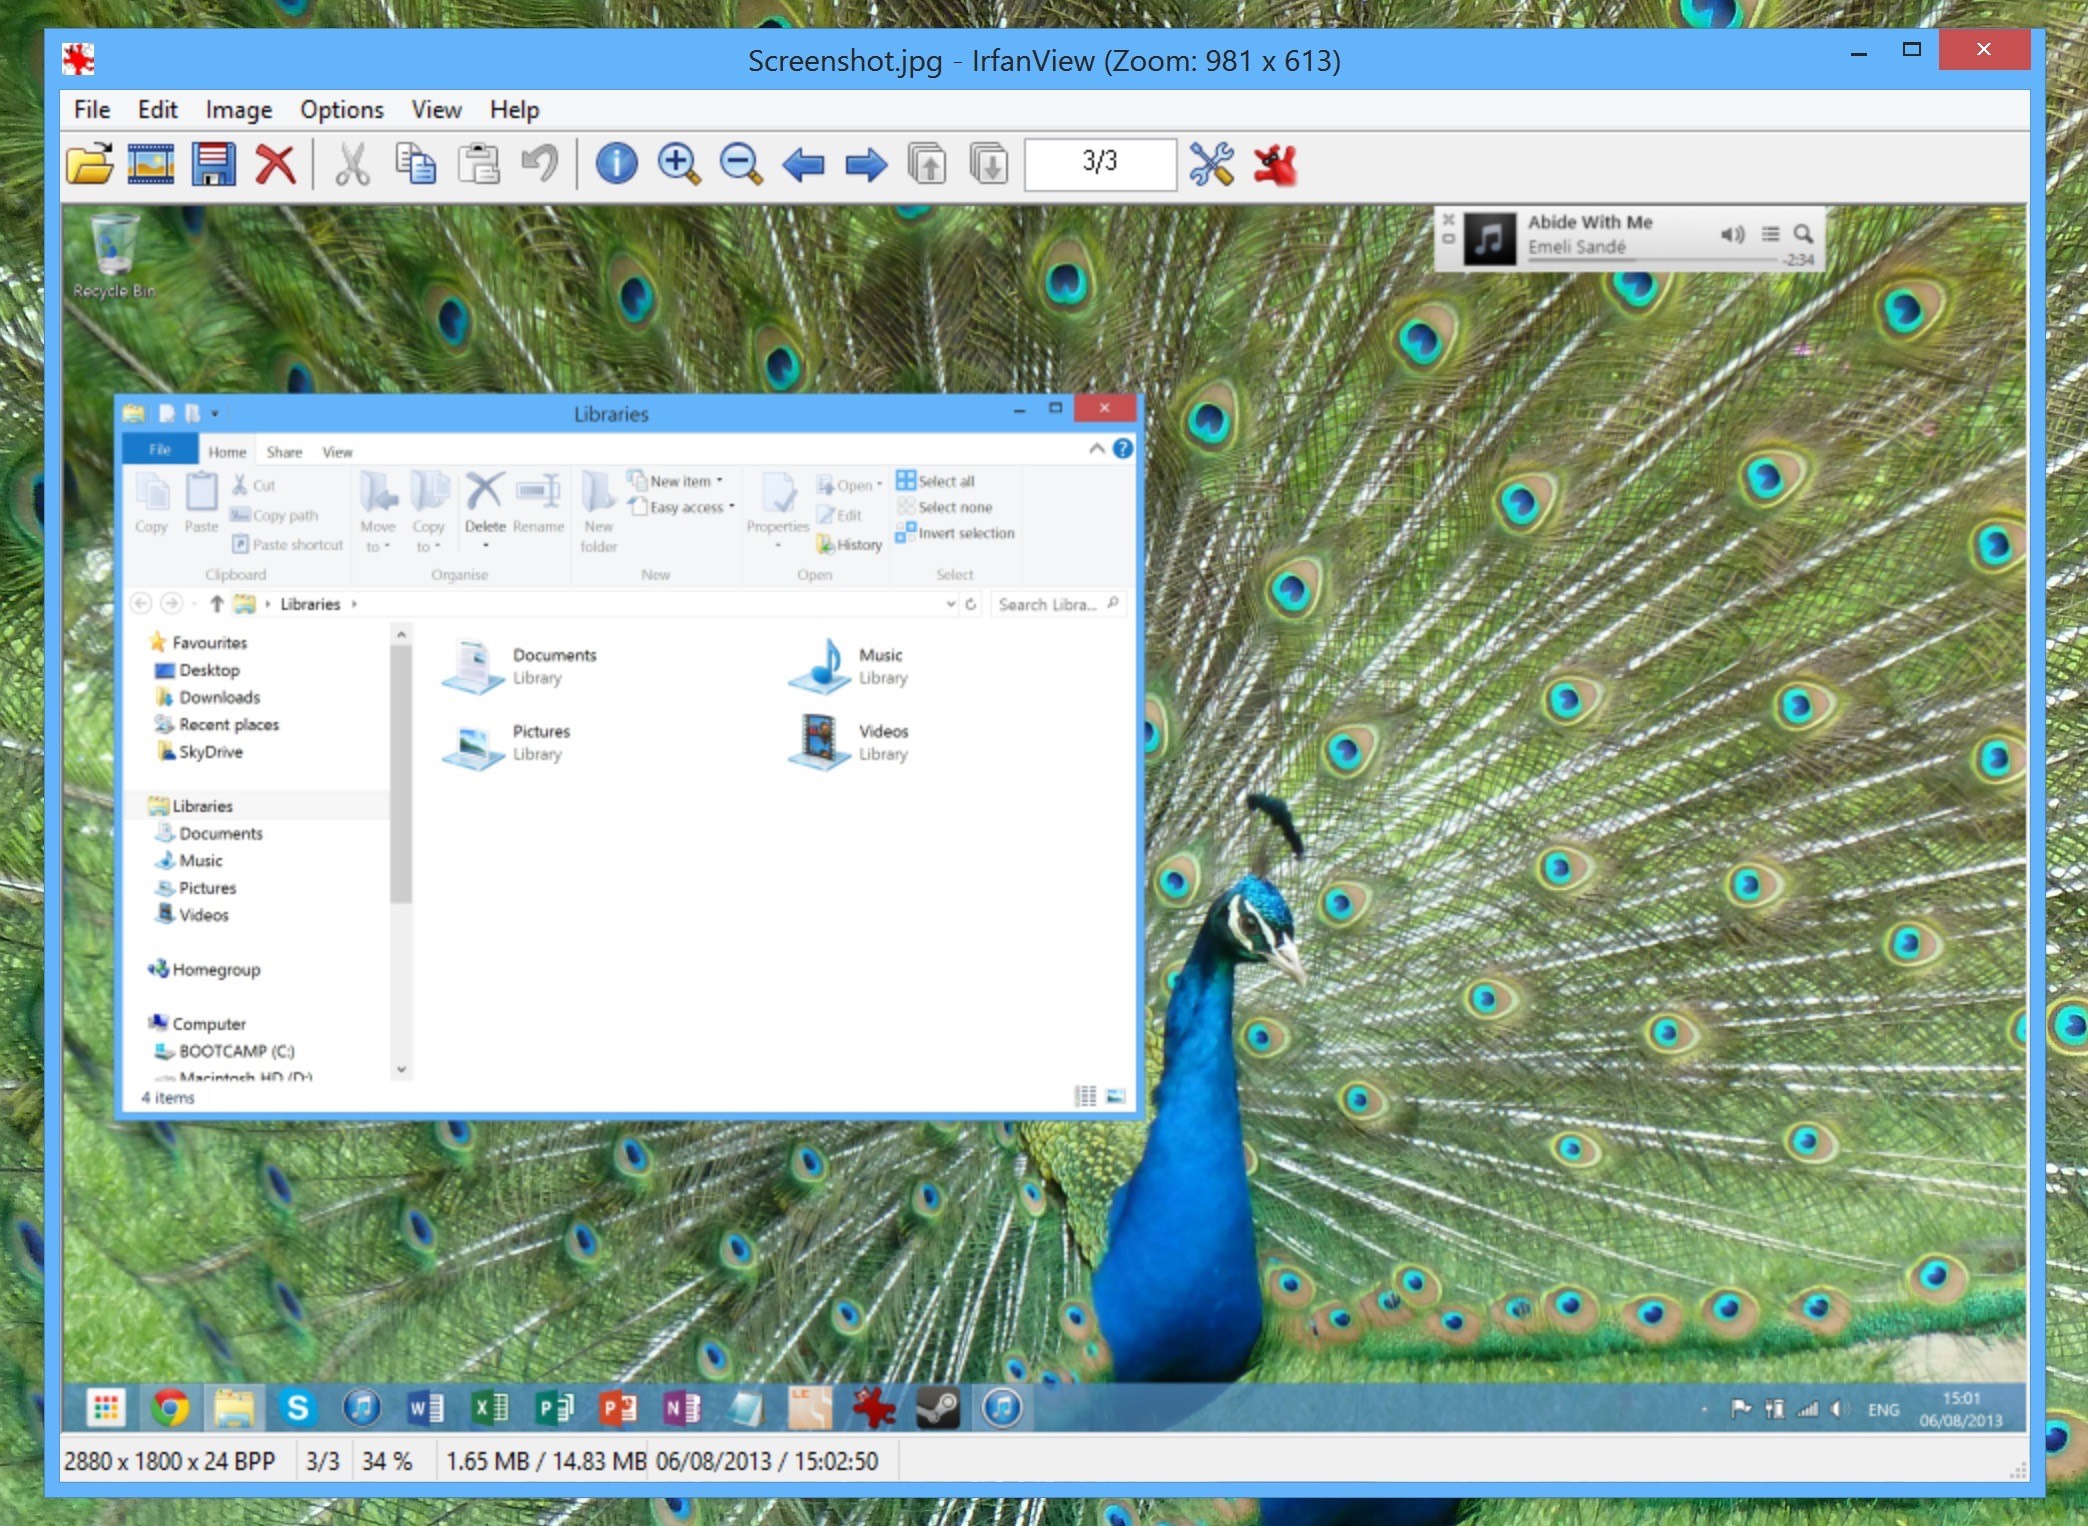This screenshot has width=2088, height=1526.
Task: Zoom out using the magnifier minus icon
Action: pos(741,164)
